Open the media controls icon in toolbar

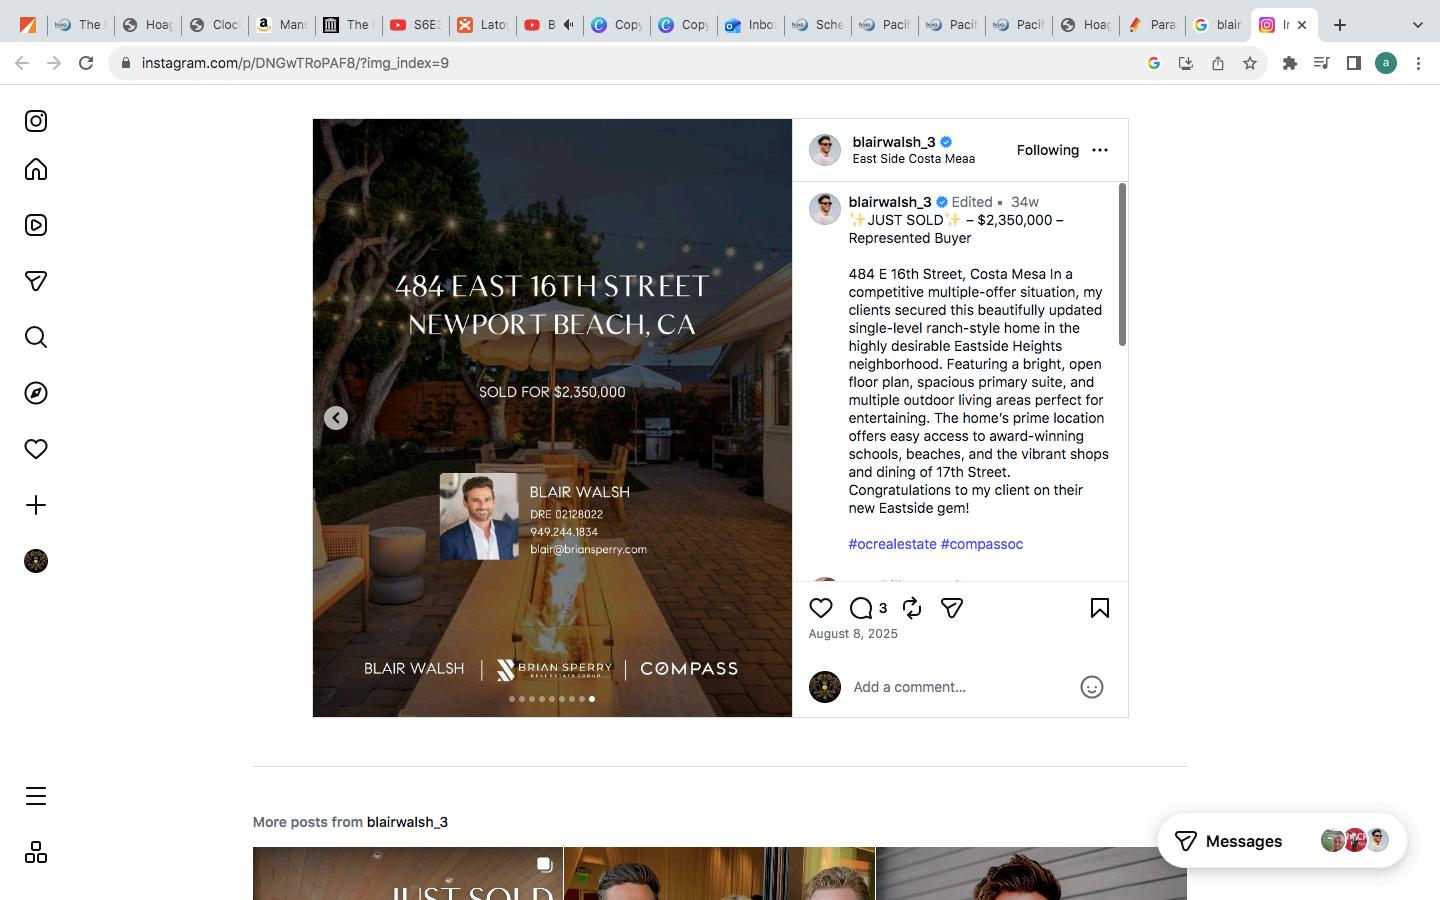(x=1322, y=63)
